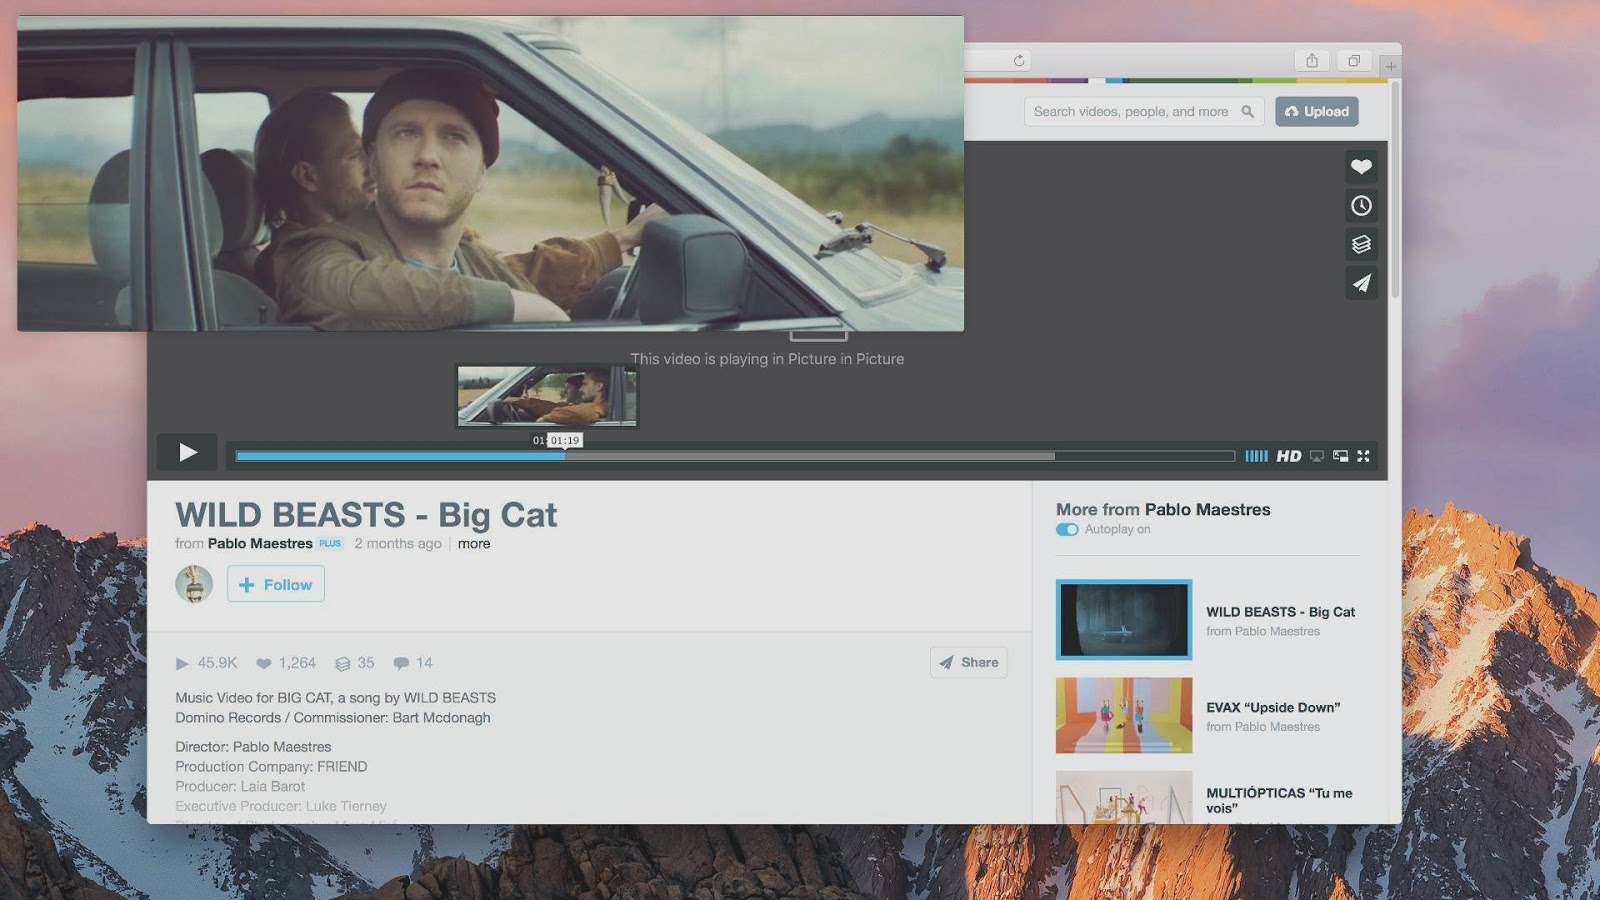1600x900 pixels.
Task: Click the 1,264 likes heart count
Action: pyautogui.click(x=286, y=663)
